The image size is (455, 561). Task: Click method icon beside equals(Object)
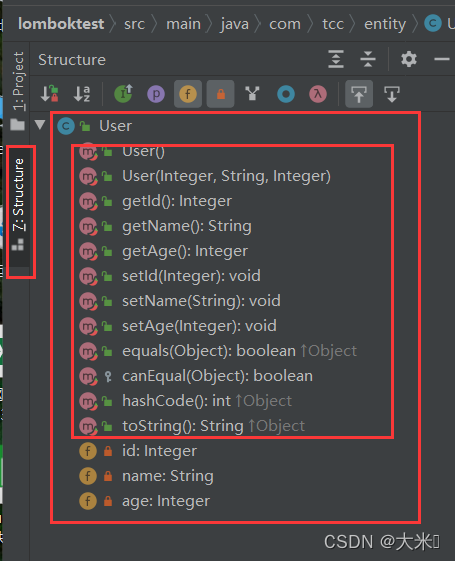[x=88, y=351]
